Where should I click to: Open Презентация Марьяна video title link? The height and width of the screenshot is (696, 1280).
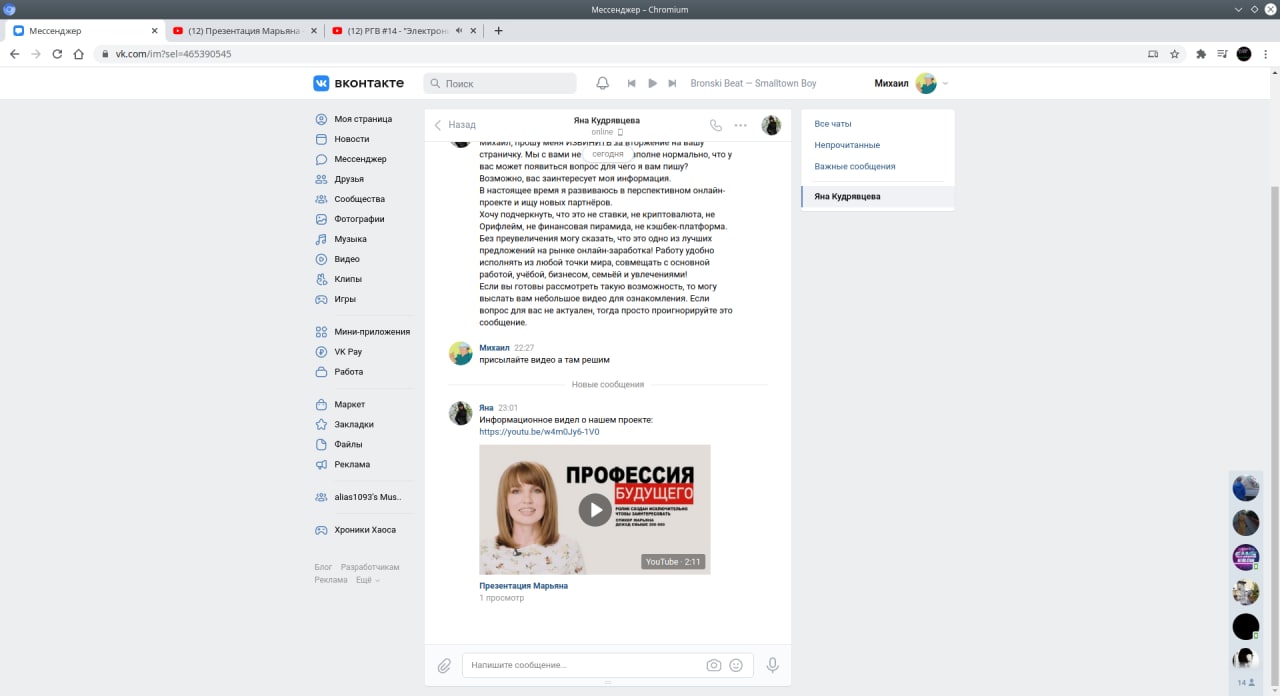(x=523, y=586)
